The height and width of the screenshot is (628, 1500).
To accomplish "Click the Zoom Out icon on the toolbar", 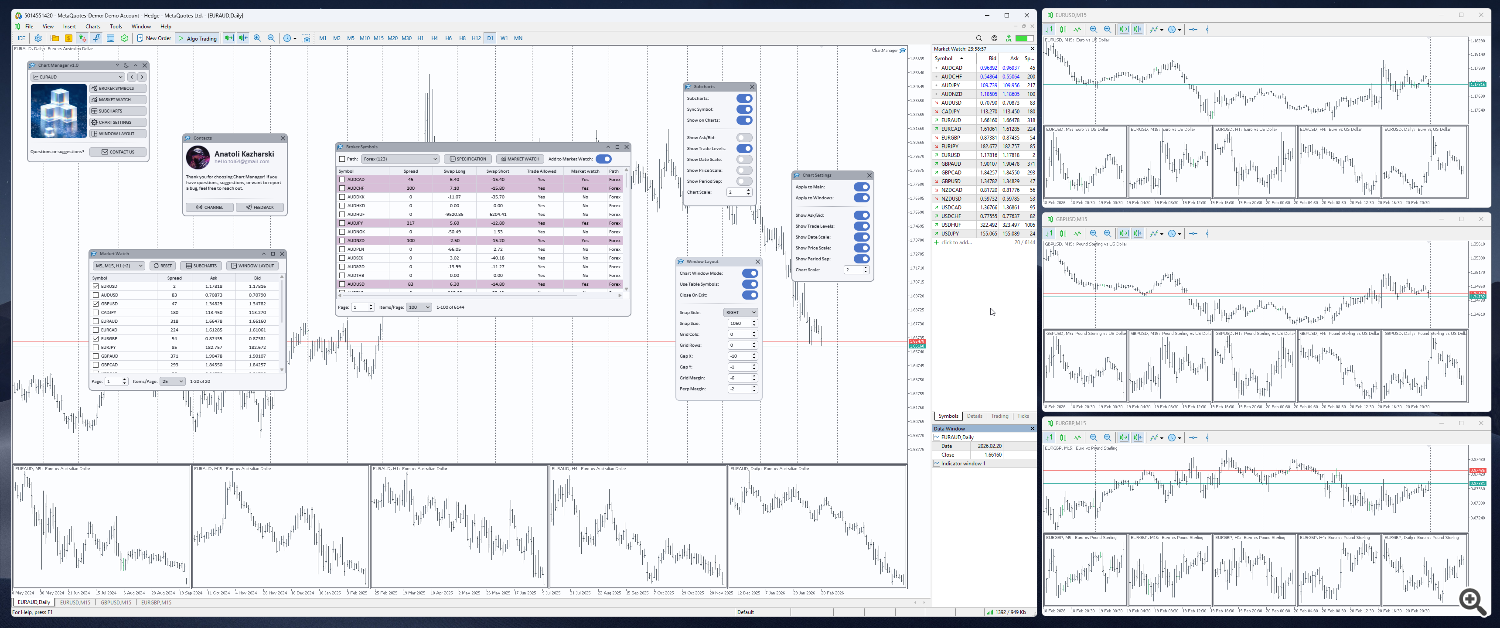I will tap(270, 38).
